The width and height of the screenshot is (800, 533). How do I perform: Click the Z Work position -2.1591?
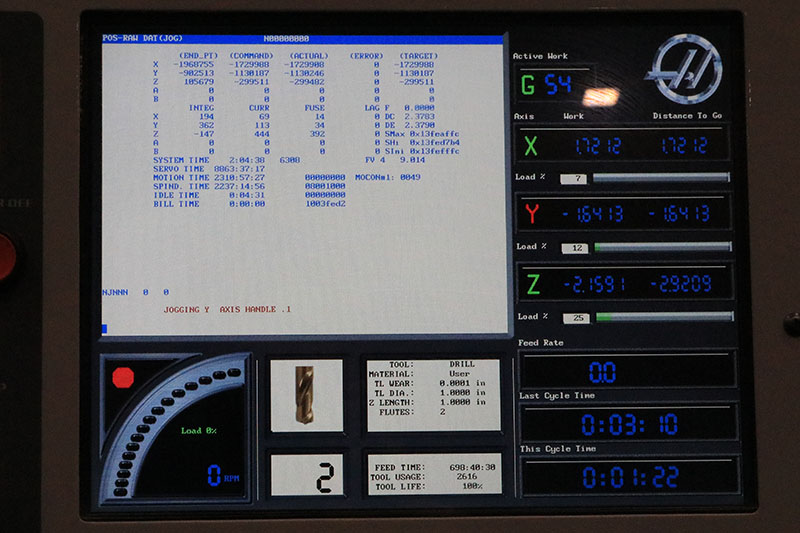(594, 285)
